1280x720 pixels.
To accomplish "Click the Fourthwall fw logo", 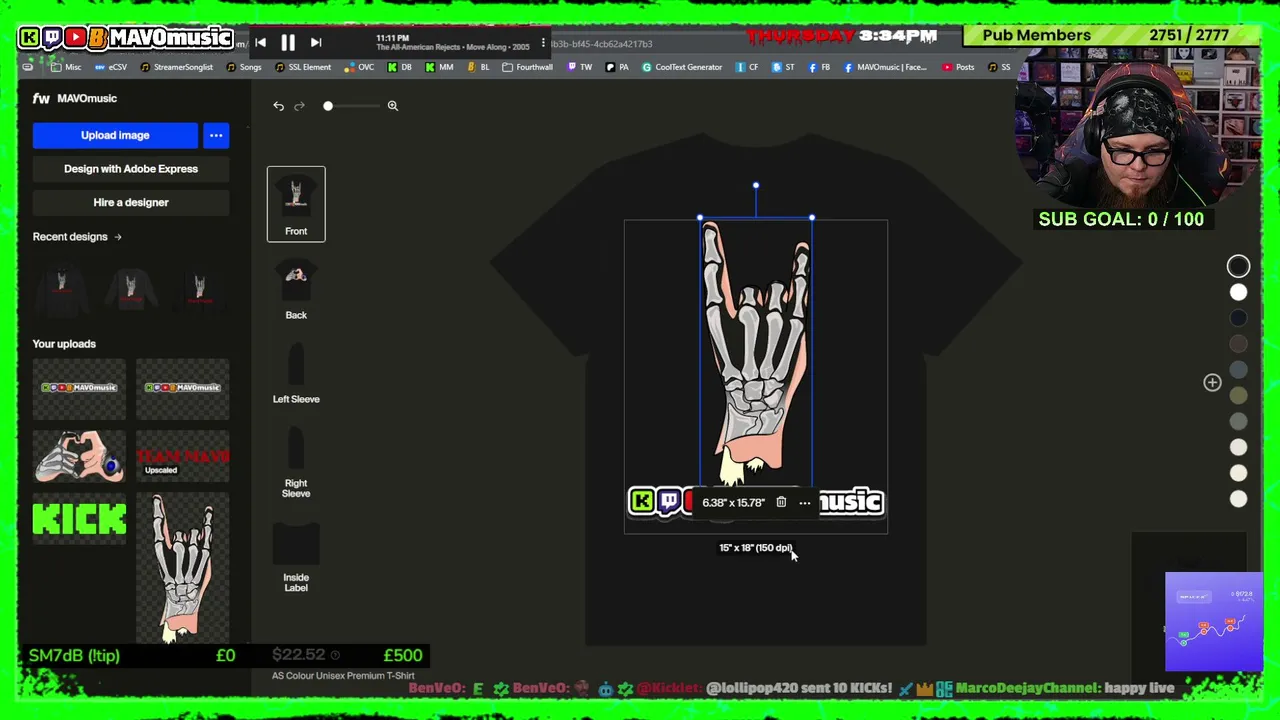I will (x=41, y=98).
